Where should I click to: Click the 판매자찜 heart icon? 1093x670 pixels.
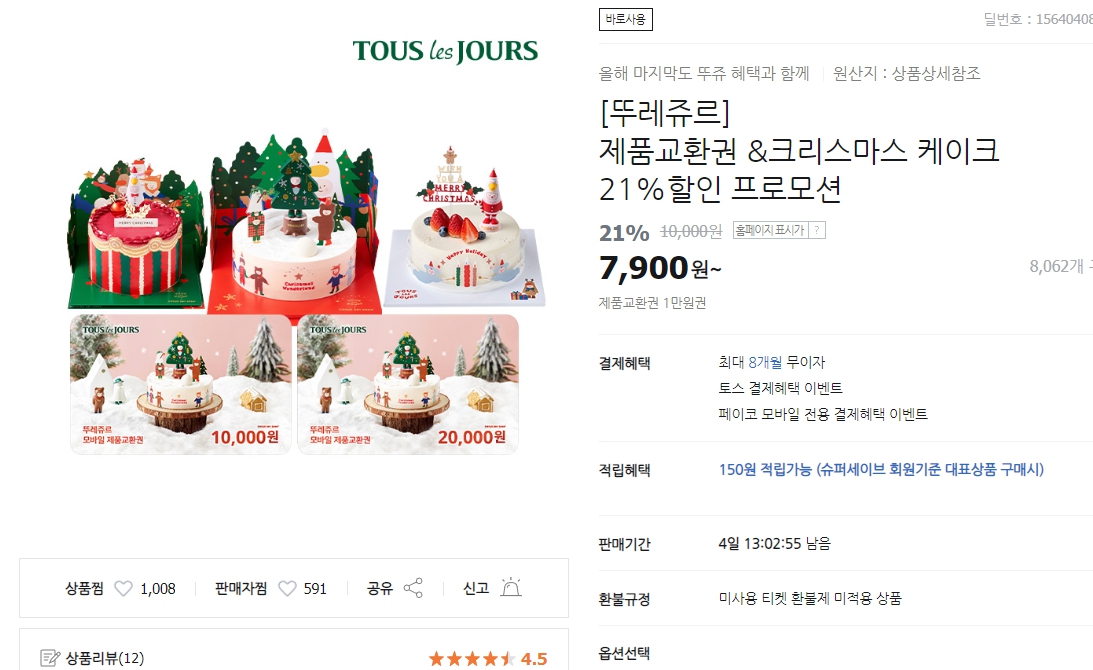tap(287, 588)
